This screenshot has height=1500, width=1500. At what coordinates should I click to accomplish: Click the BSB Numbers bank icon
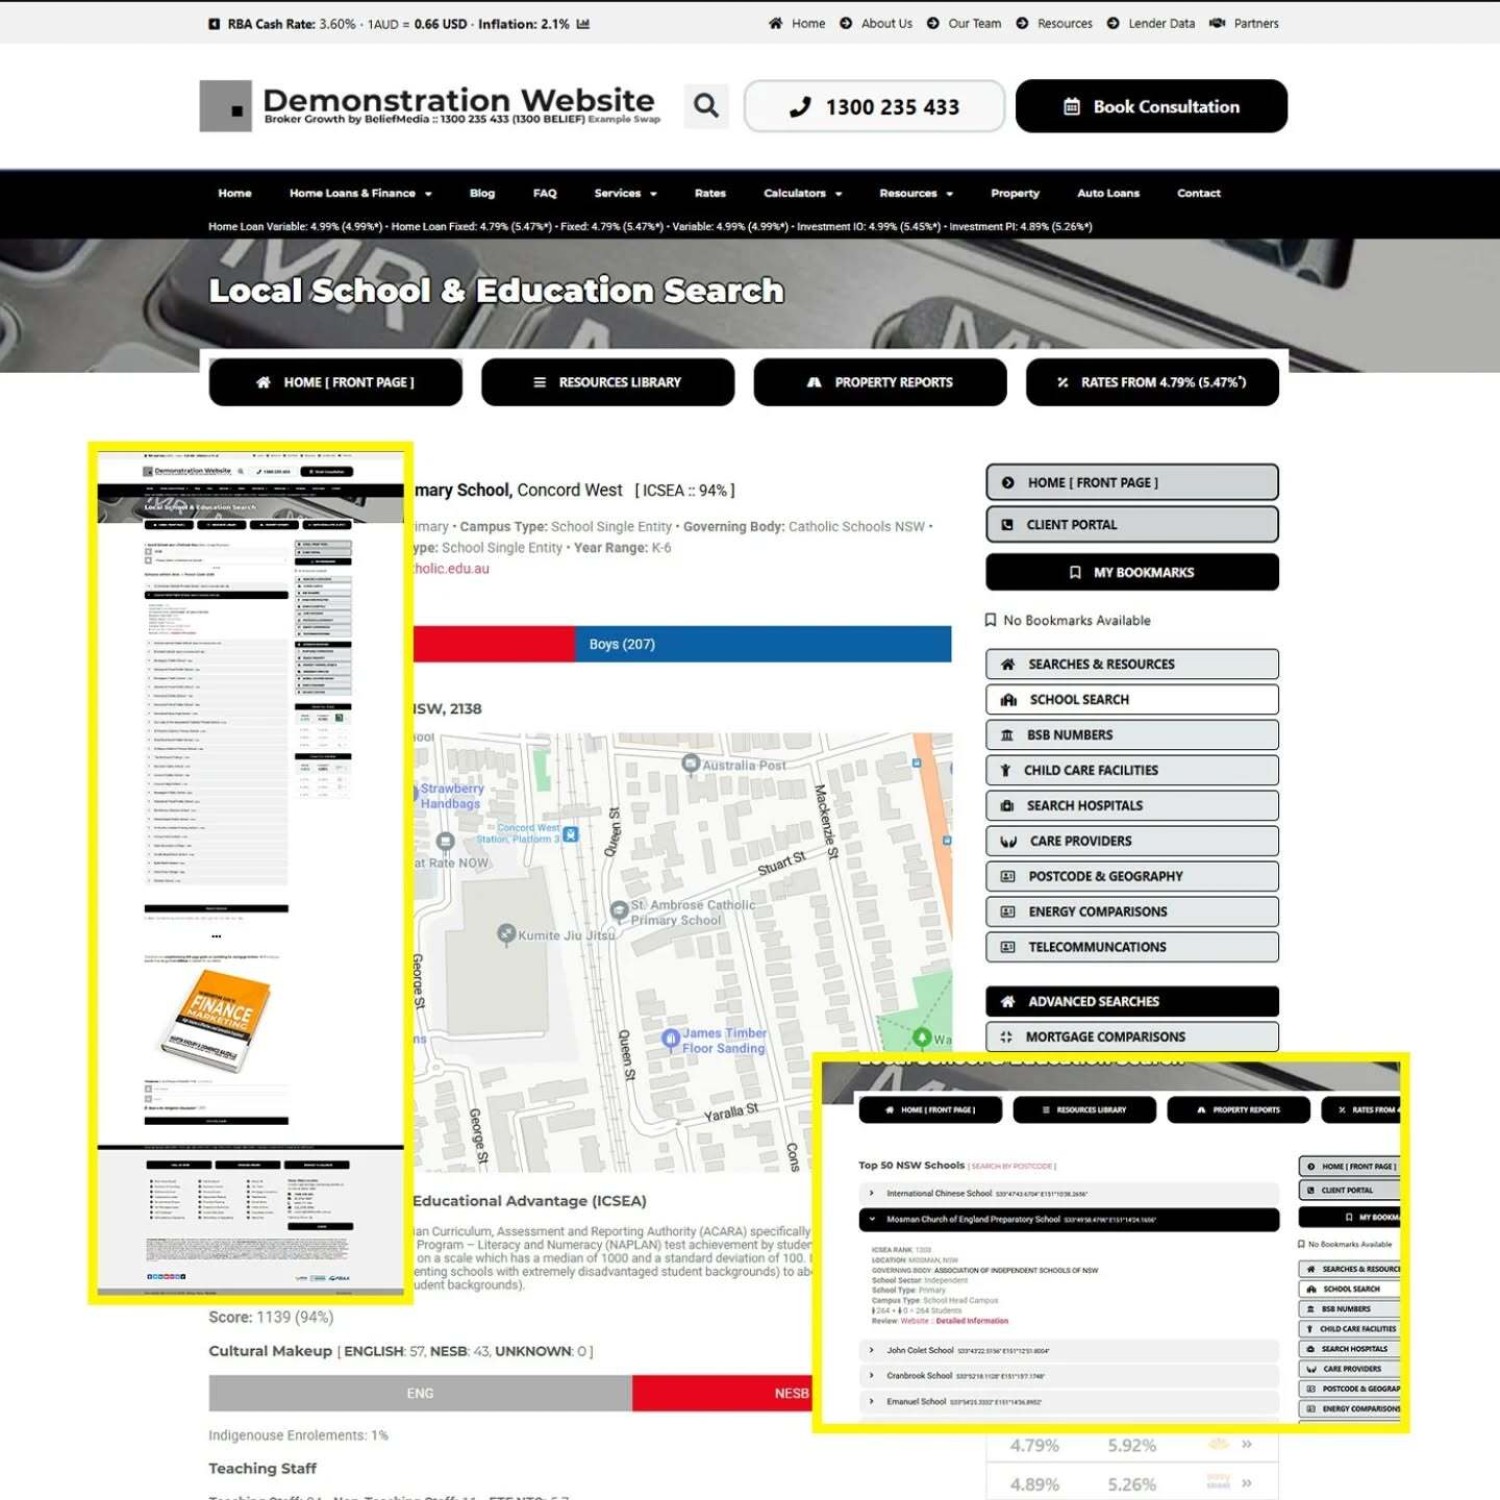point(1007,735)
